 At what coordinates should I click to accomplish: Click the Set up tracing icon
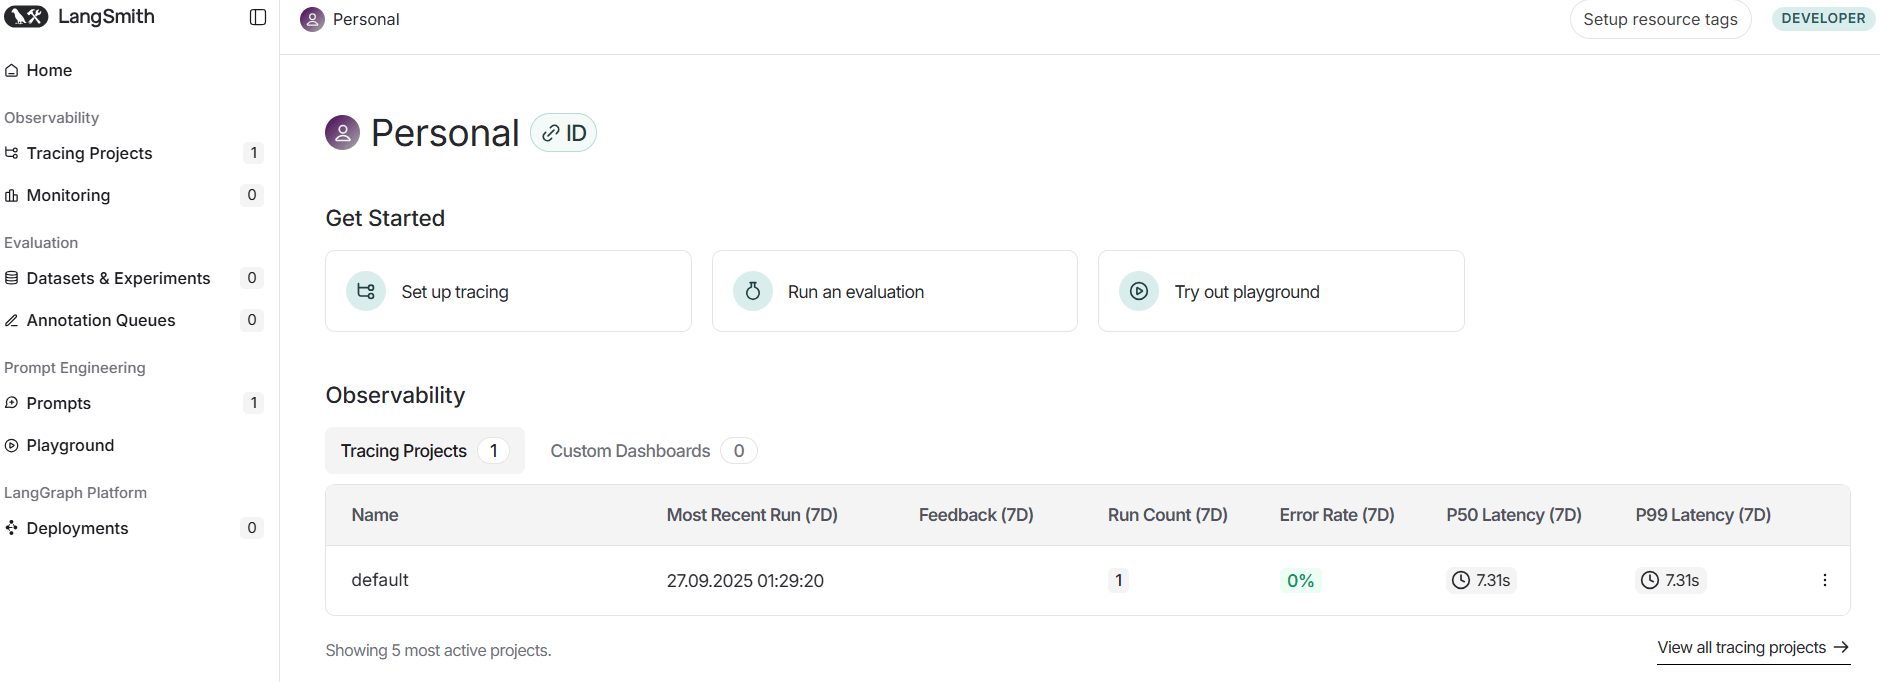pyautogui.click(x=366, y=291)
